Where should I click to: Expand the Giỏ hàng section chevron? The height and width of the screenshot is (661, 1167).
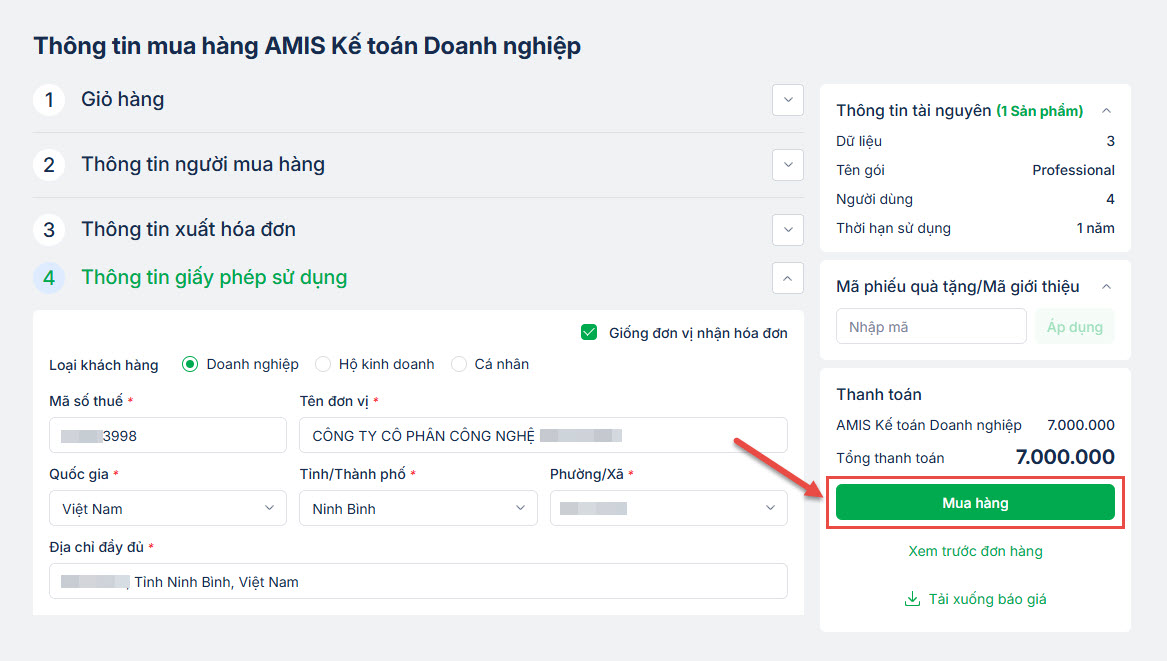point(788,100)
